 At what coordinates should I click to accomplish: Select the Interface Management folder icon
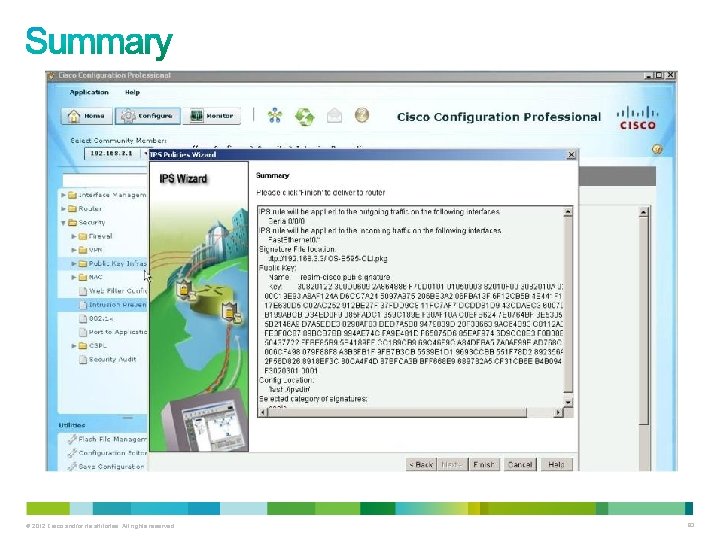coord(72,195)
